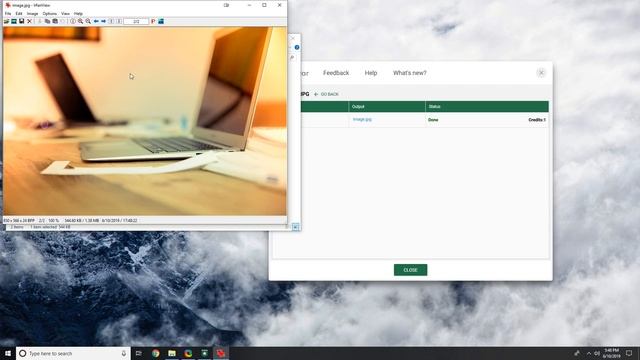Click the Cut scissors icon in IrfanView toolbar
Image resolution: width=640 pixels, height=360 pixels.
tap(40, 21)
